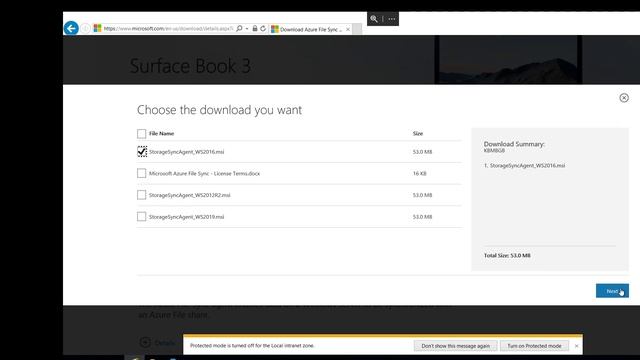Open a new tab button

357,29
